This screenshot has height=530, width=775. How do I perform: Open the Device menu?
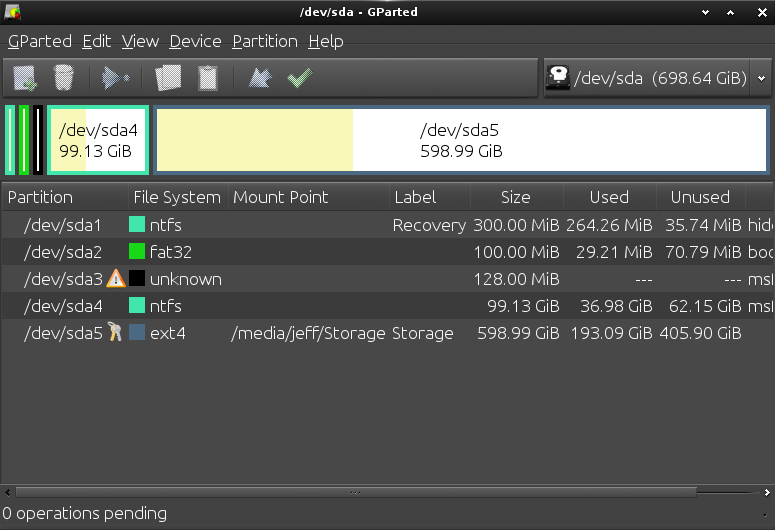tap(195, 42)
